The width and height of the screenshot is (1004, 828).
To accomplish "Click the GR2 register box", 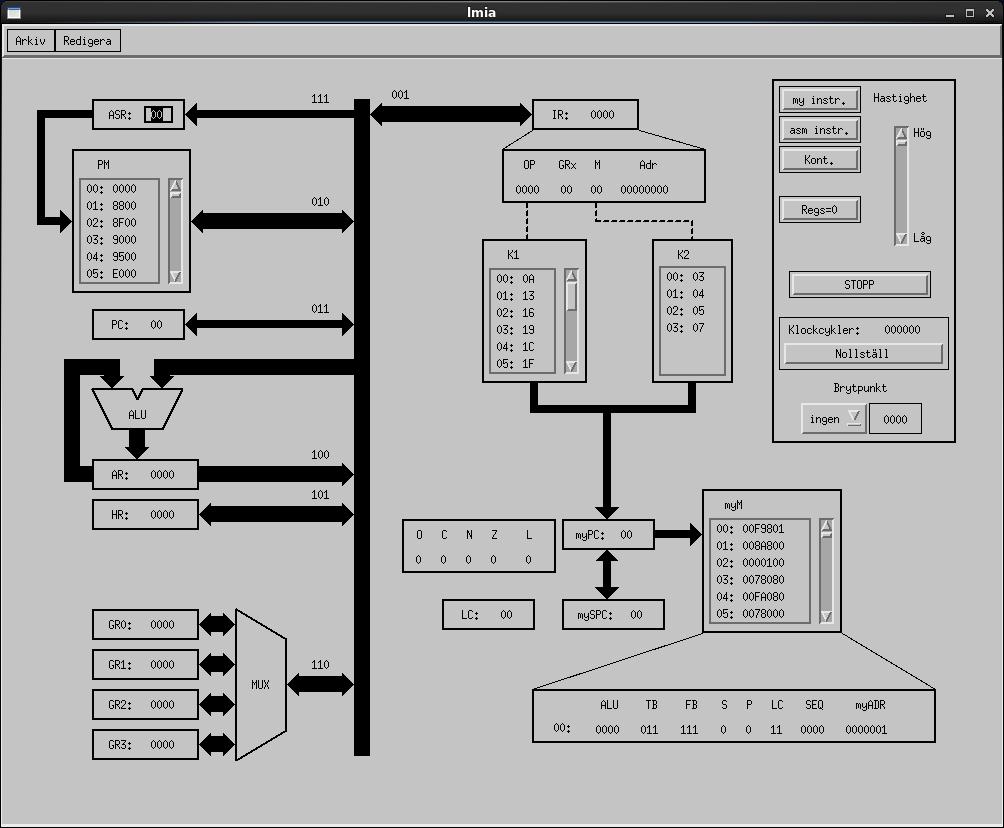I will 145,704.
